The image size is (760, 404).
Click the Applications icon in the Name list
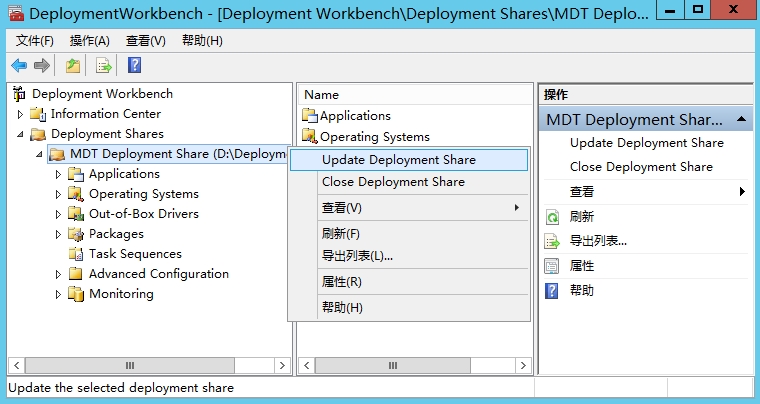(310, 115)
